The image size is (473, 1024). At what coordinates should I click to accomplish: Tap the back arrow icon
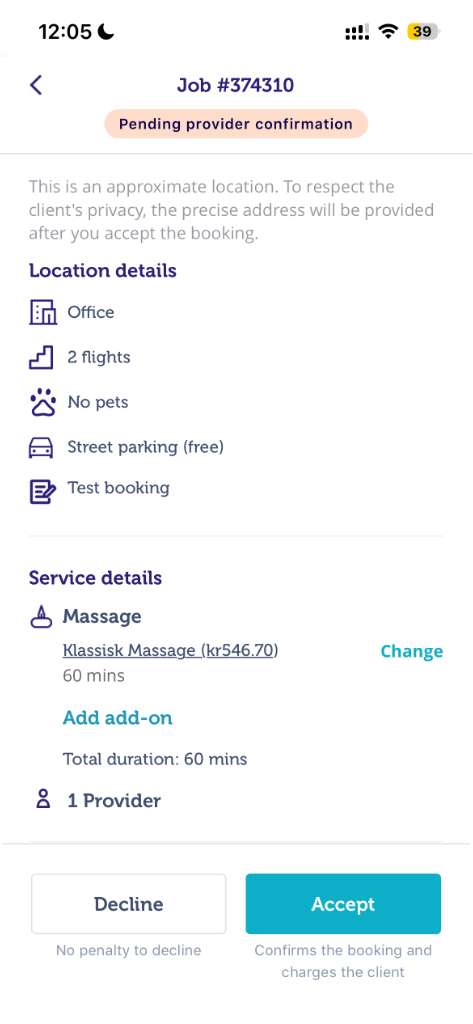[x=36, y=85]
